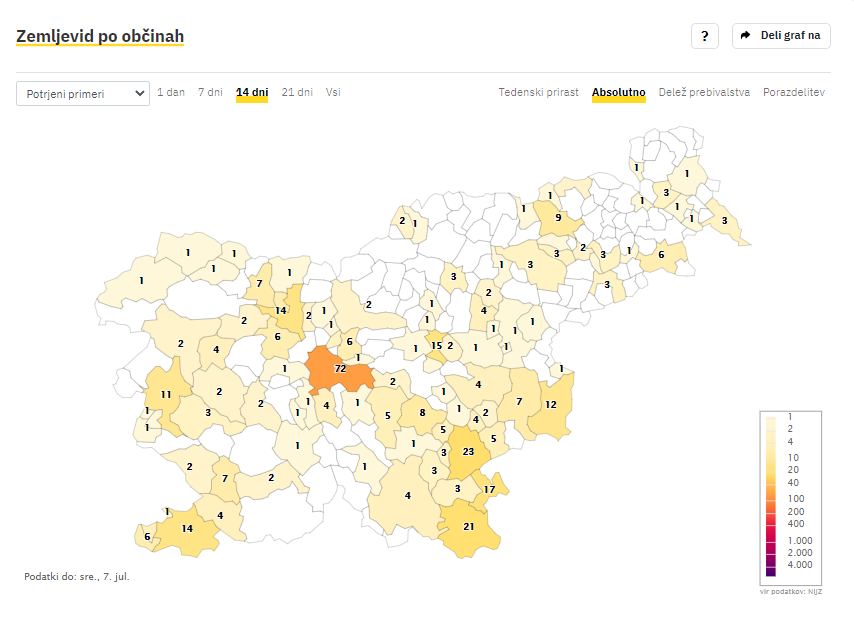Click the municipality labeled 23
This screenshot has width=854, height=622.
coord(467,452)
